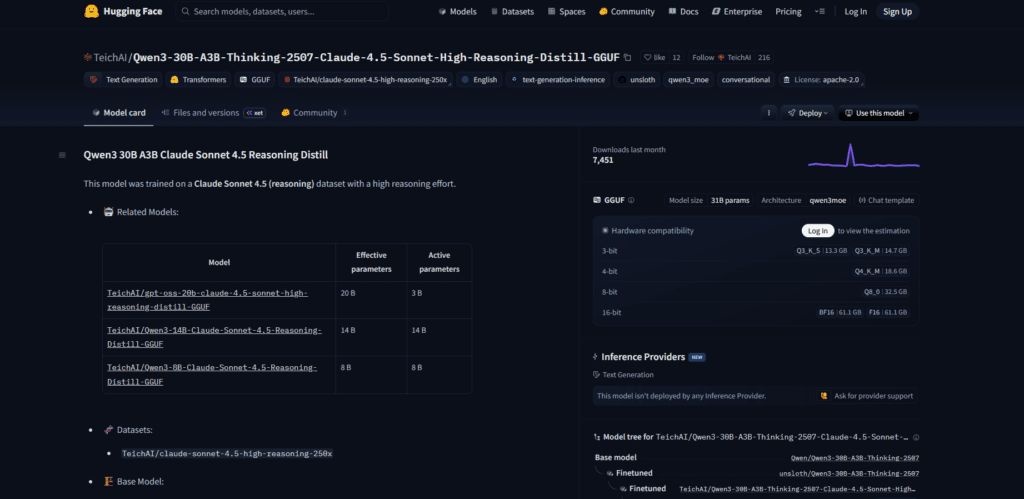Click the Hardware compatibility chip icon
This screenshot has height=499, width=1024.
pos(605,231)
